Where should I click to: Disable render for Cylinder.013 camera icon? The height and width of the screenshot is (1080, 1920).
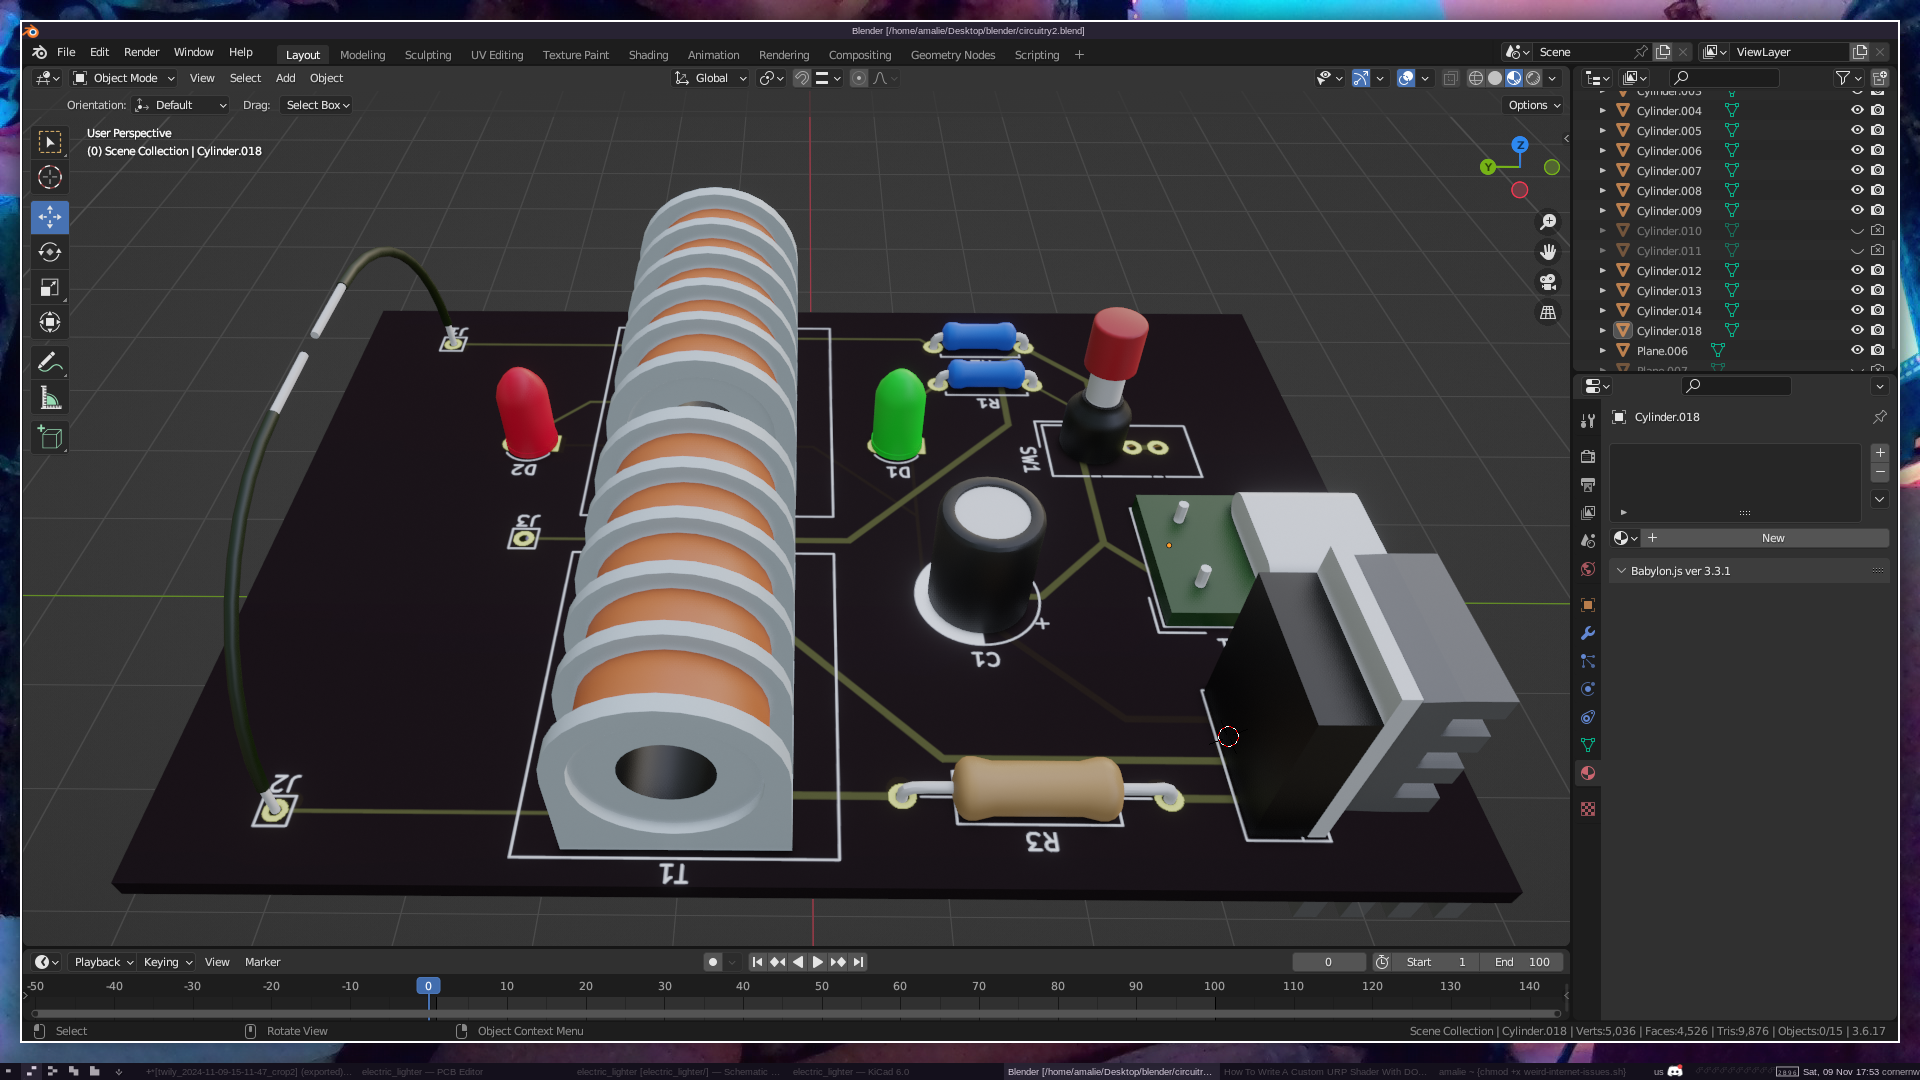[1878, 290]
